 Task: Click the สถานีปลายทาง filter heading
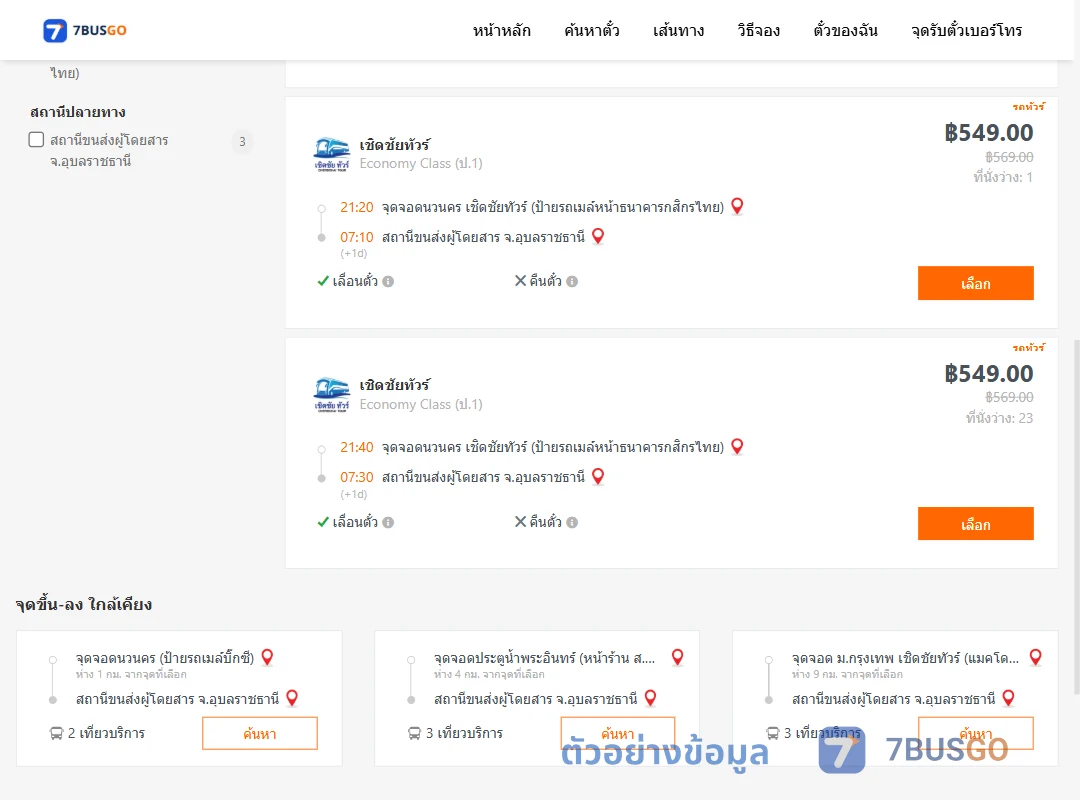78,112
